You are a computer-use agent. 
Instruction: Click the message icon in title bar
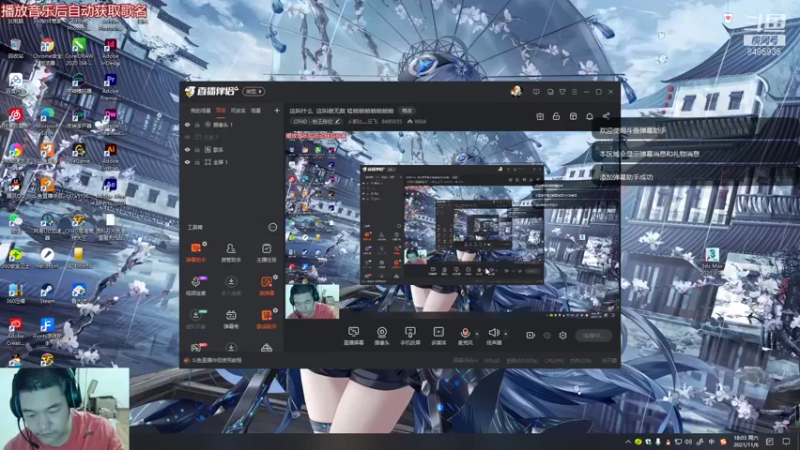pyautogui.click(x=536, y=92)
